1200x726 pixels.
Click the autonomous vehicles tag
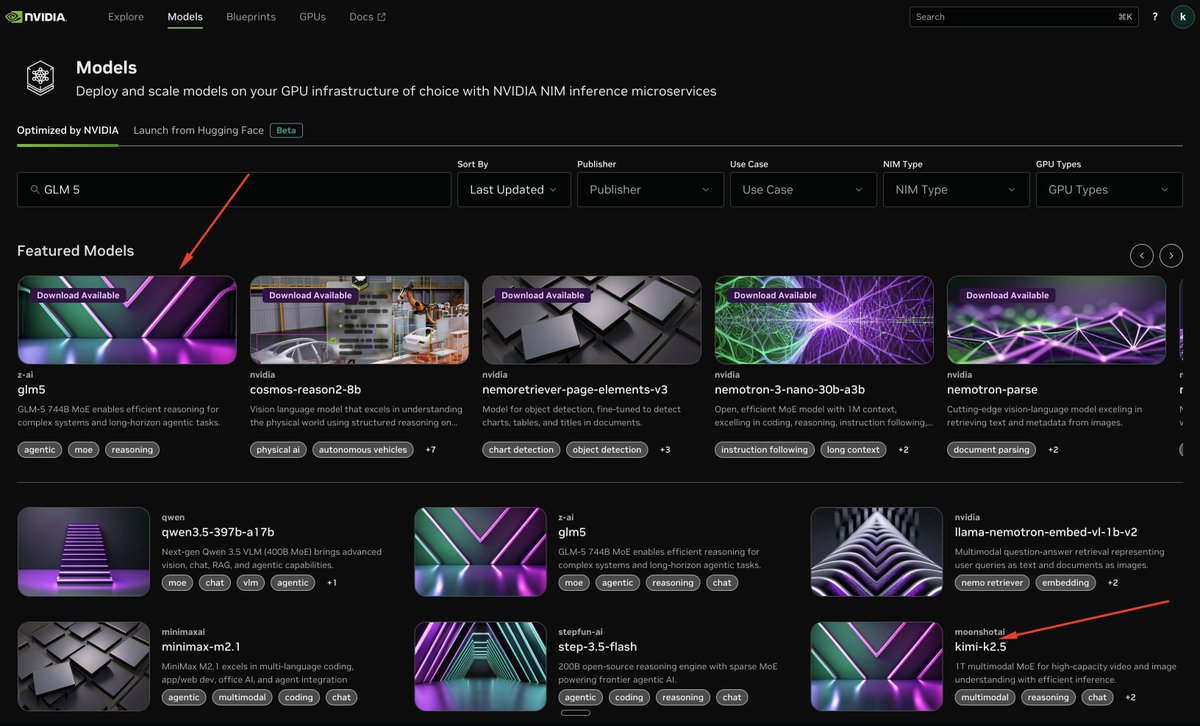[x=363, y=450]
